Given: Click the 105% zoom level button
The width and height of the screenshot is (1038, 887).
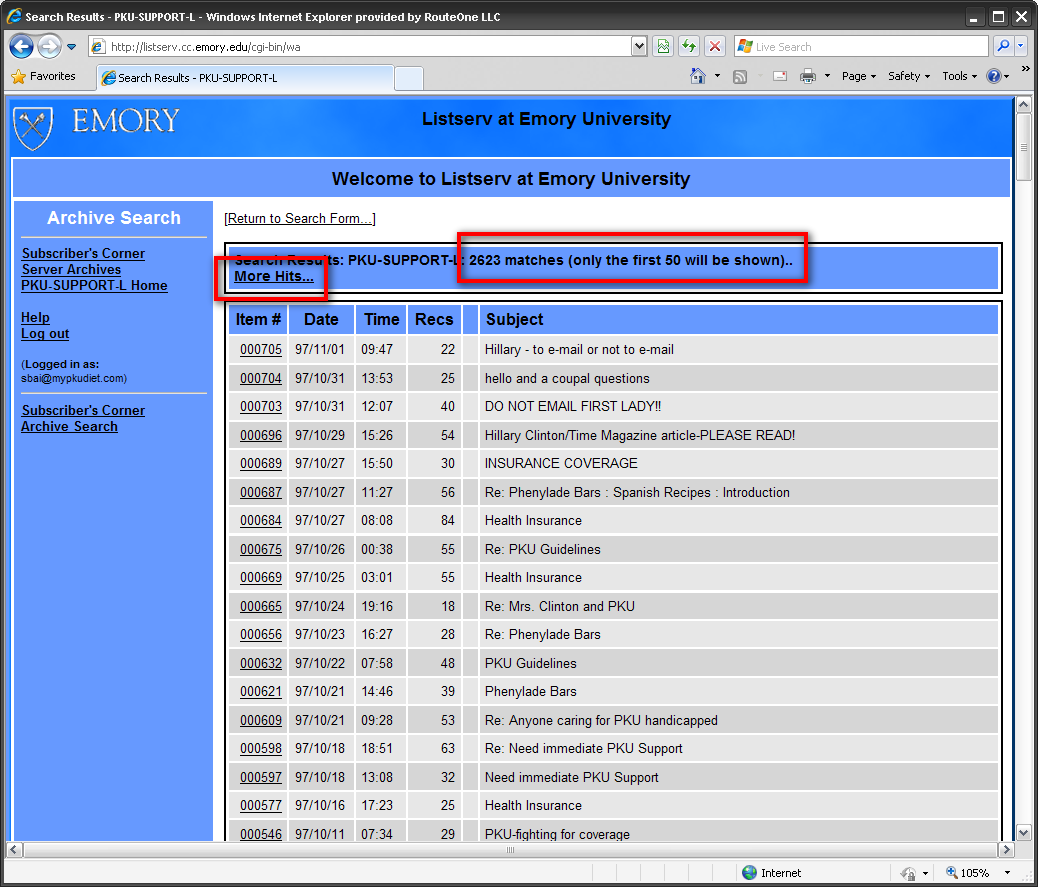Looking at the screenshot, I should [967, 872].
